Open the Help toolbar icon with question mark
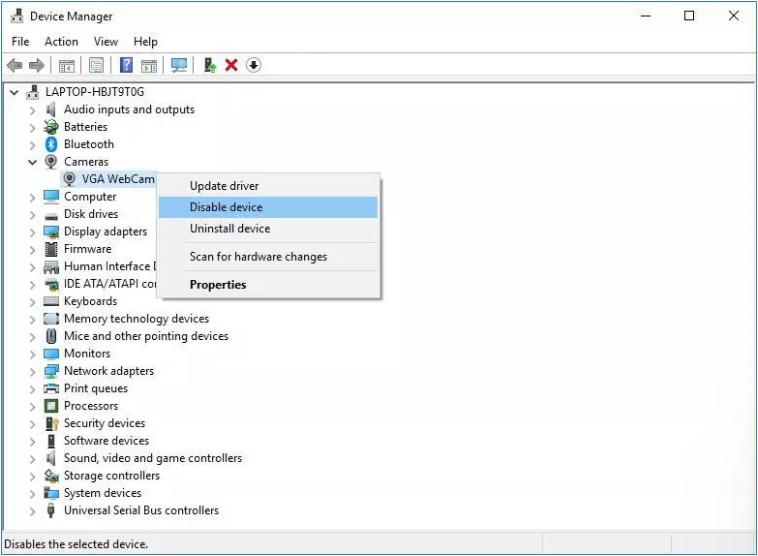This screenshot has width=758, height=556. coord(126,65)
